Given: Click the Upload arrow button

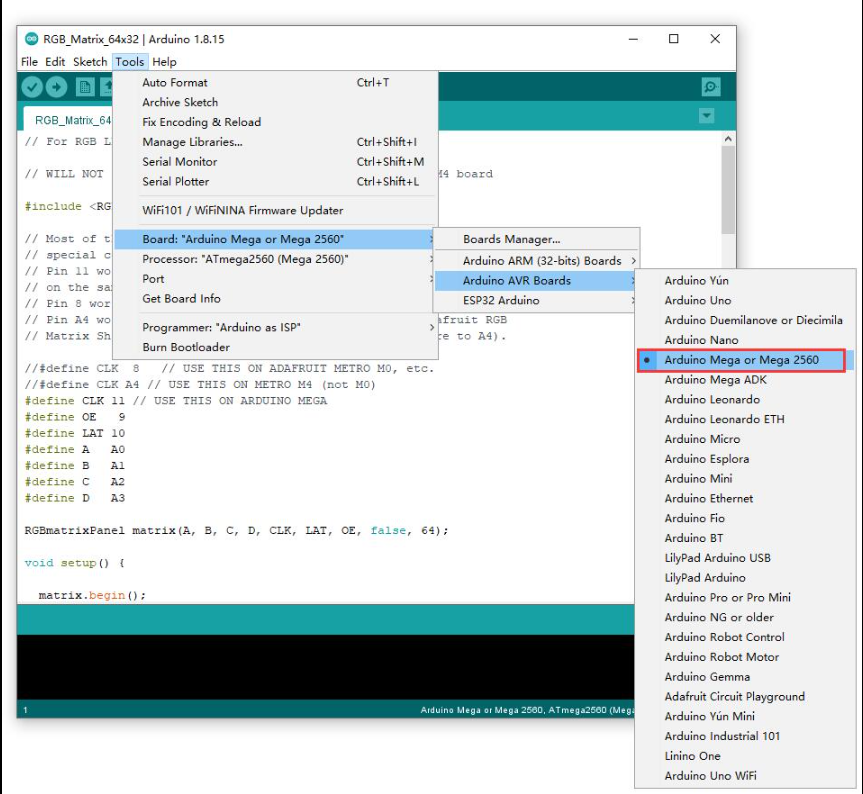Looking at the screenshot, I should 56,87.
